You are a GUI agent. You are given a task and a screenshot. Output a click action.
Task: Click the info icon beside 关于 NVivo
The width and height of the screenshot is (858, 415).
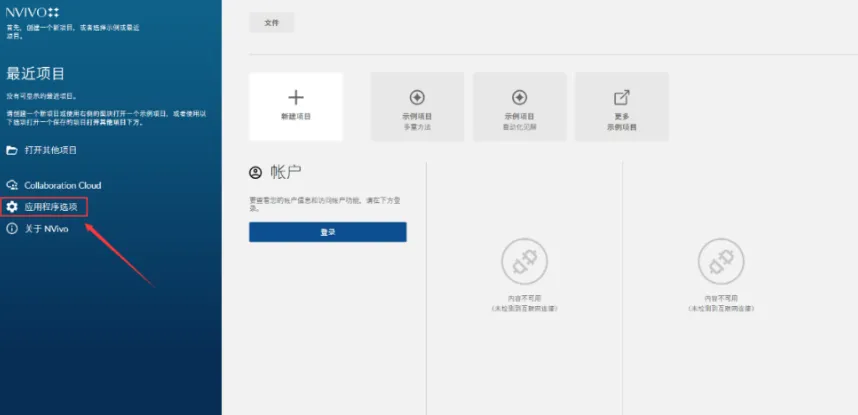(11, 229)
